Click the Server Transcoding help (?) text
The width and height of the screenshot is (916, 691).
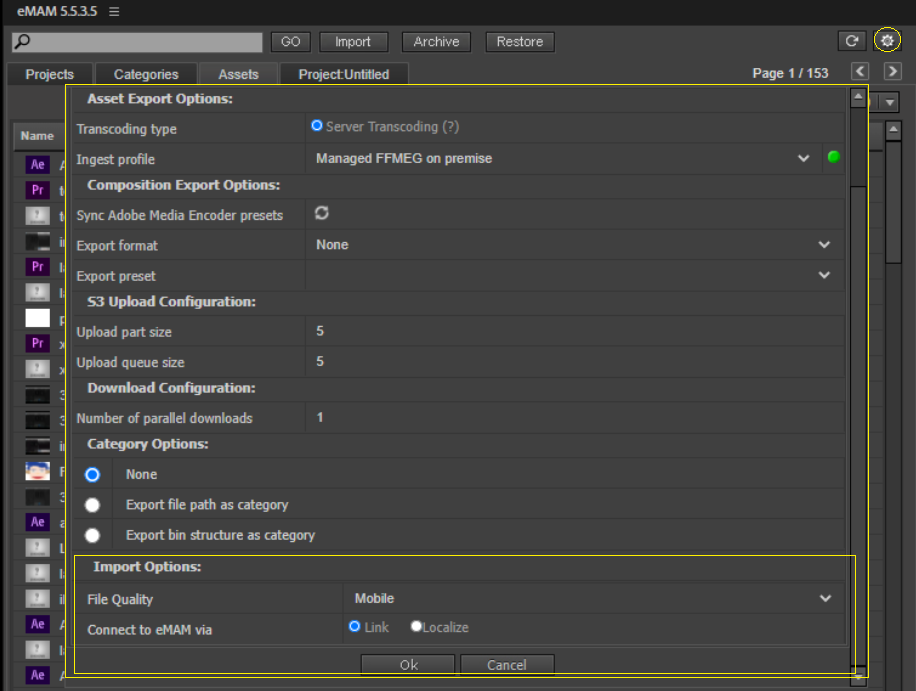(x=450, y=127)
